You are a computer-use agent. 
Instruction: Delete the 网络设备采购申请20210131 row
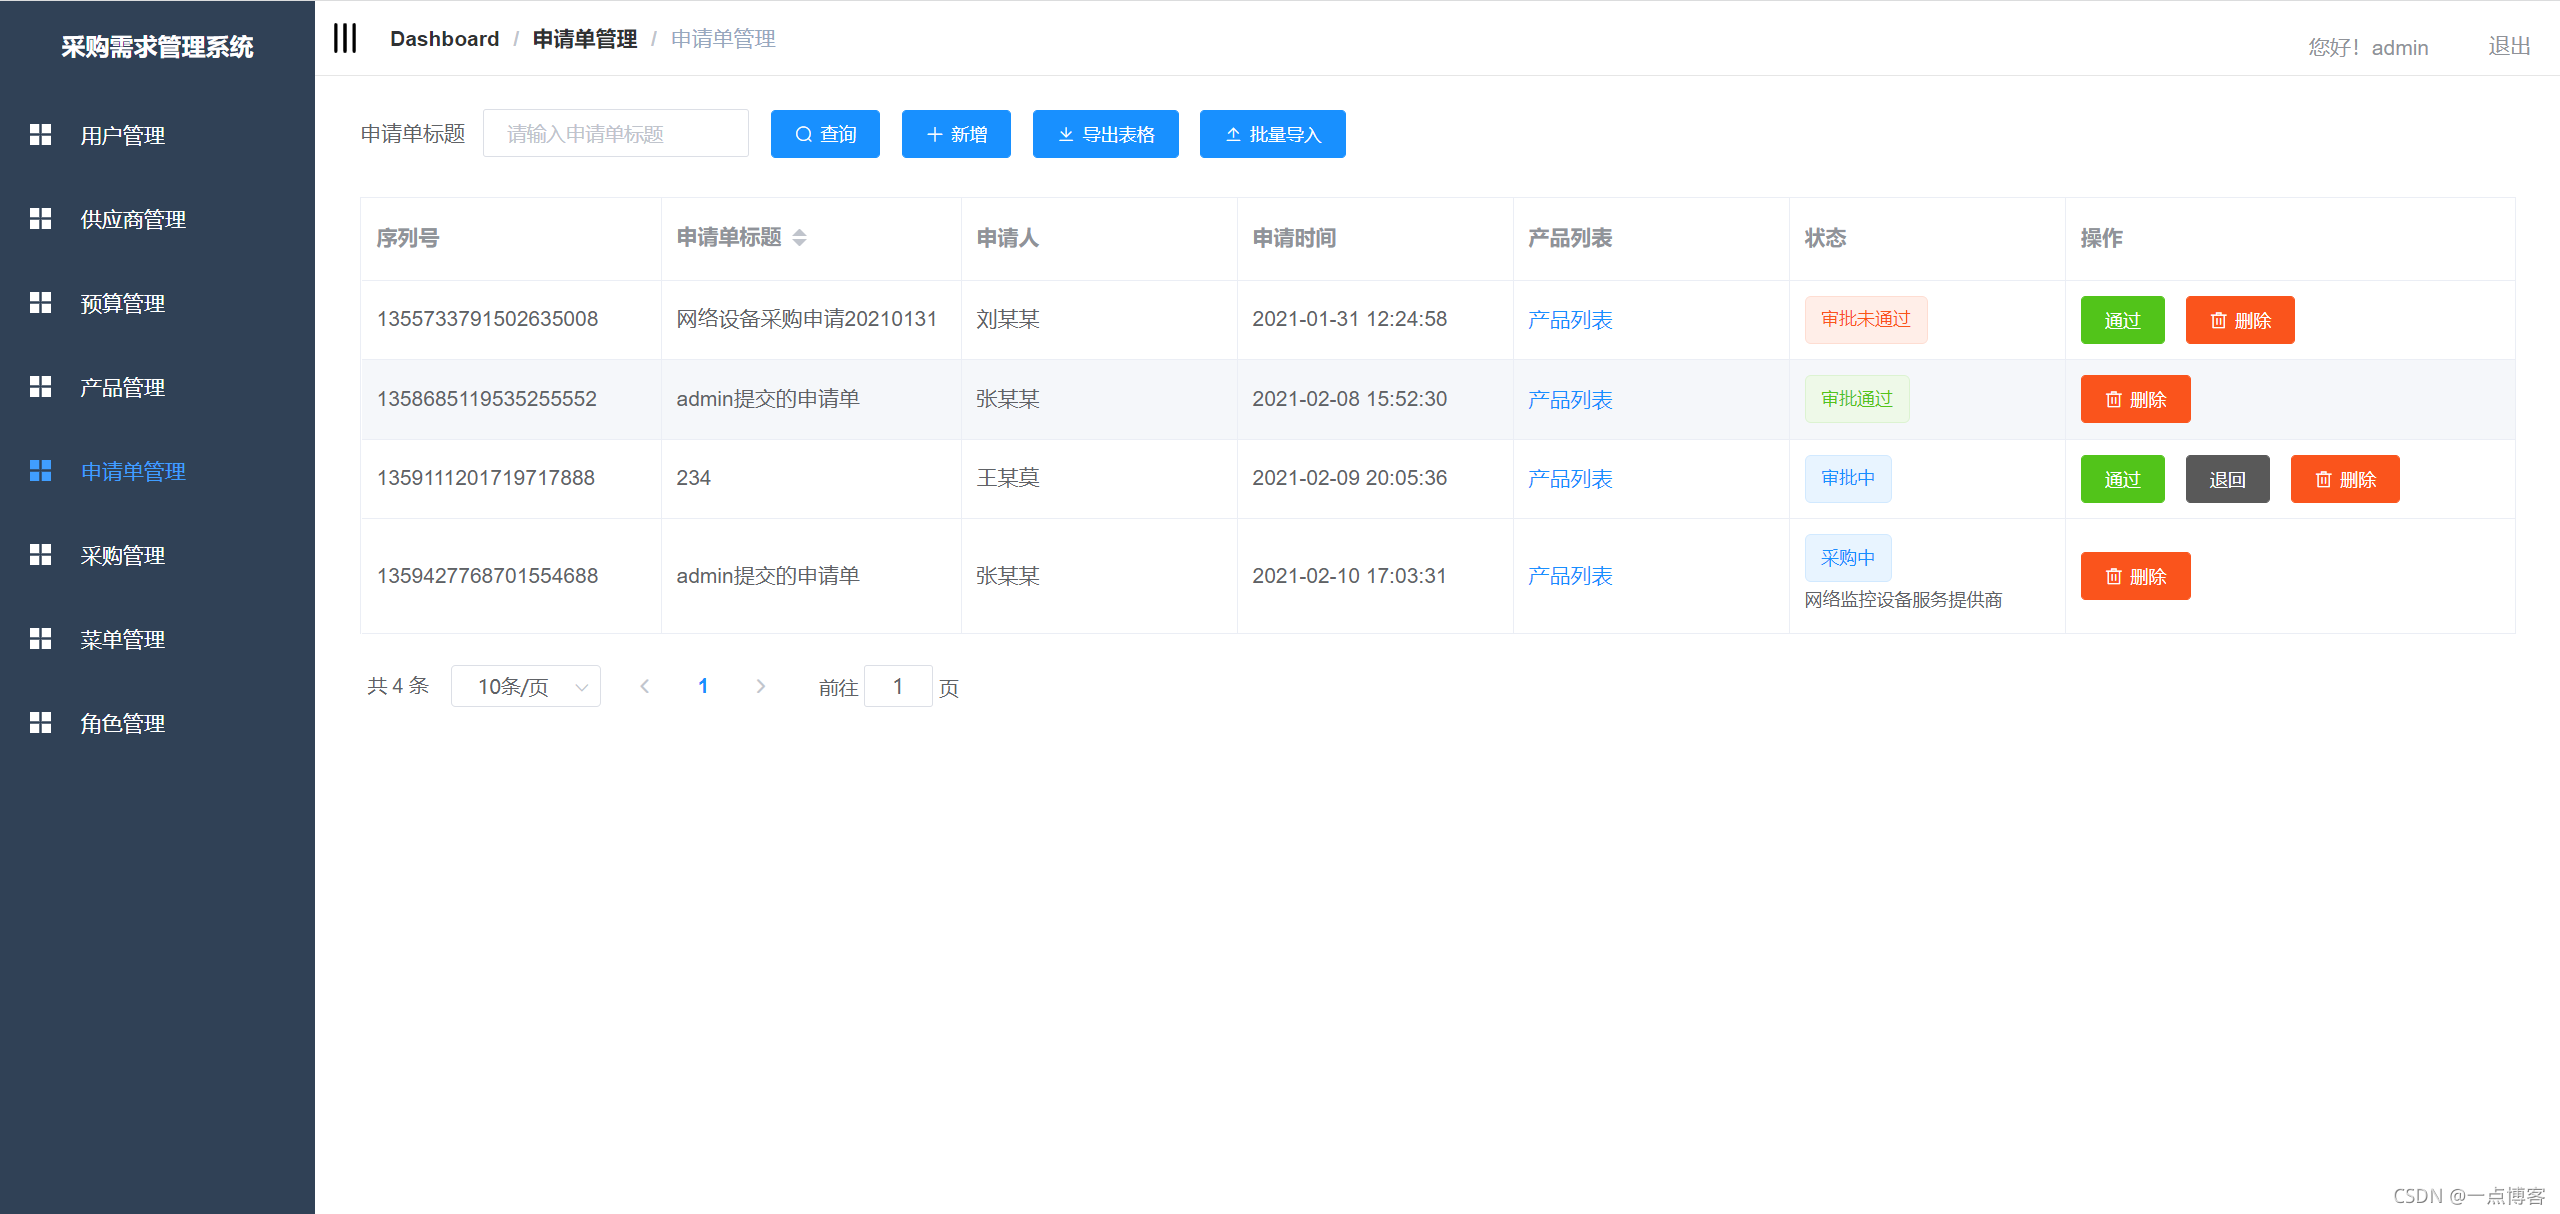click(x=2240, y=320)
